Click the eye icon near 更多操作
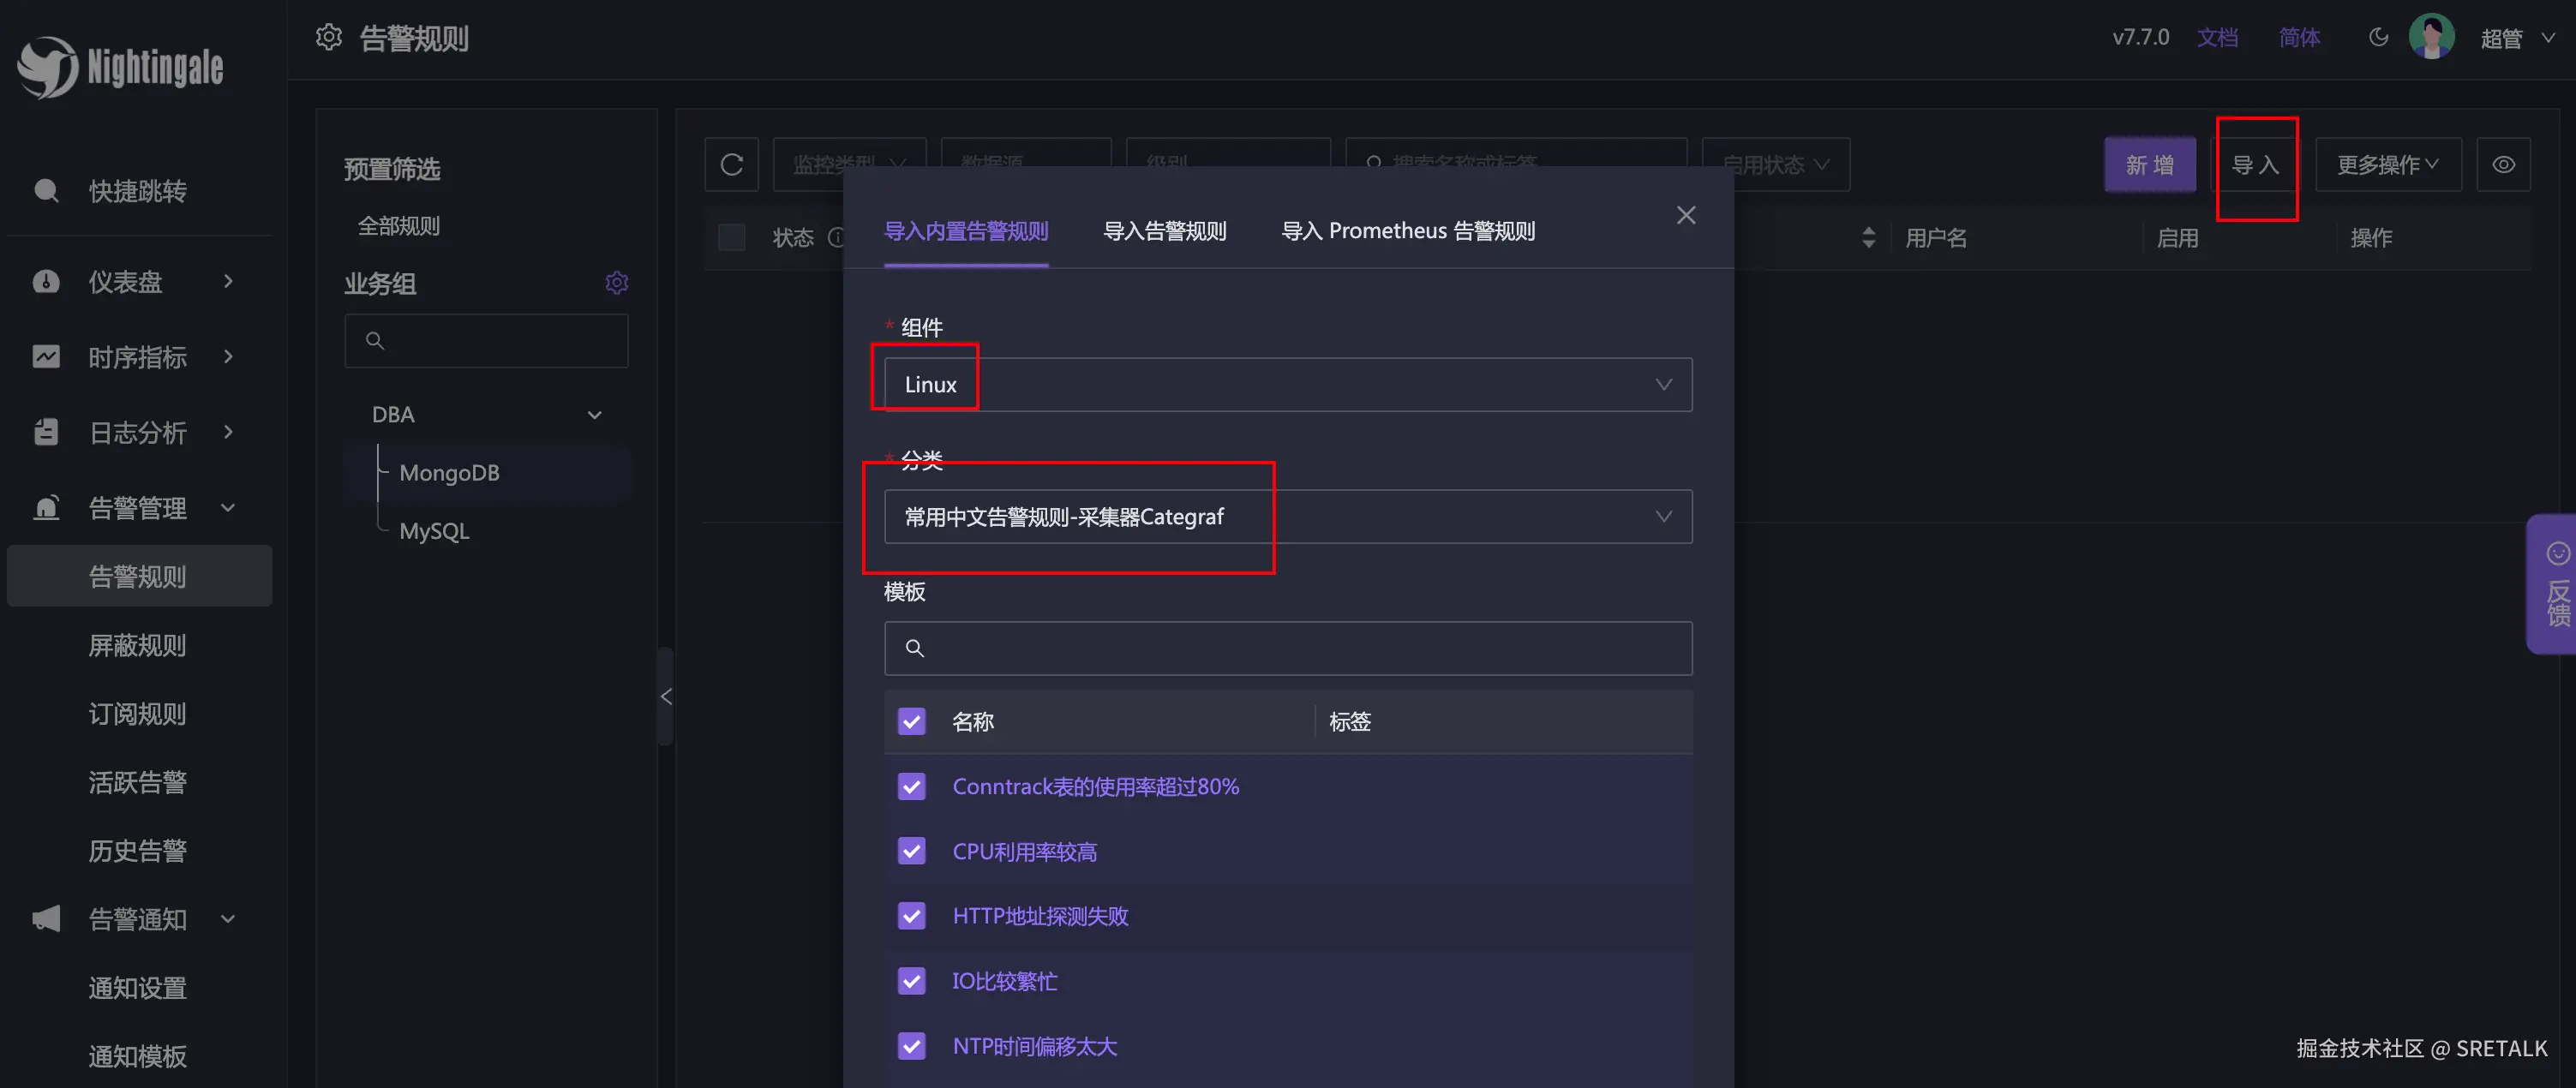Image resolution: width=2576 pixels, height=1088 pixels. tap(2503, 164)
